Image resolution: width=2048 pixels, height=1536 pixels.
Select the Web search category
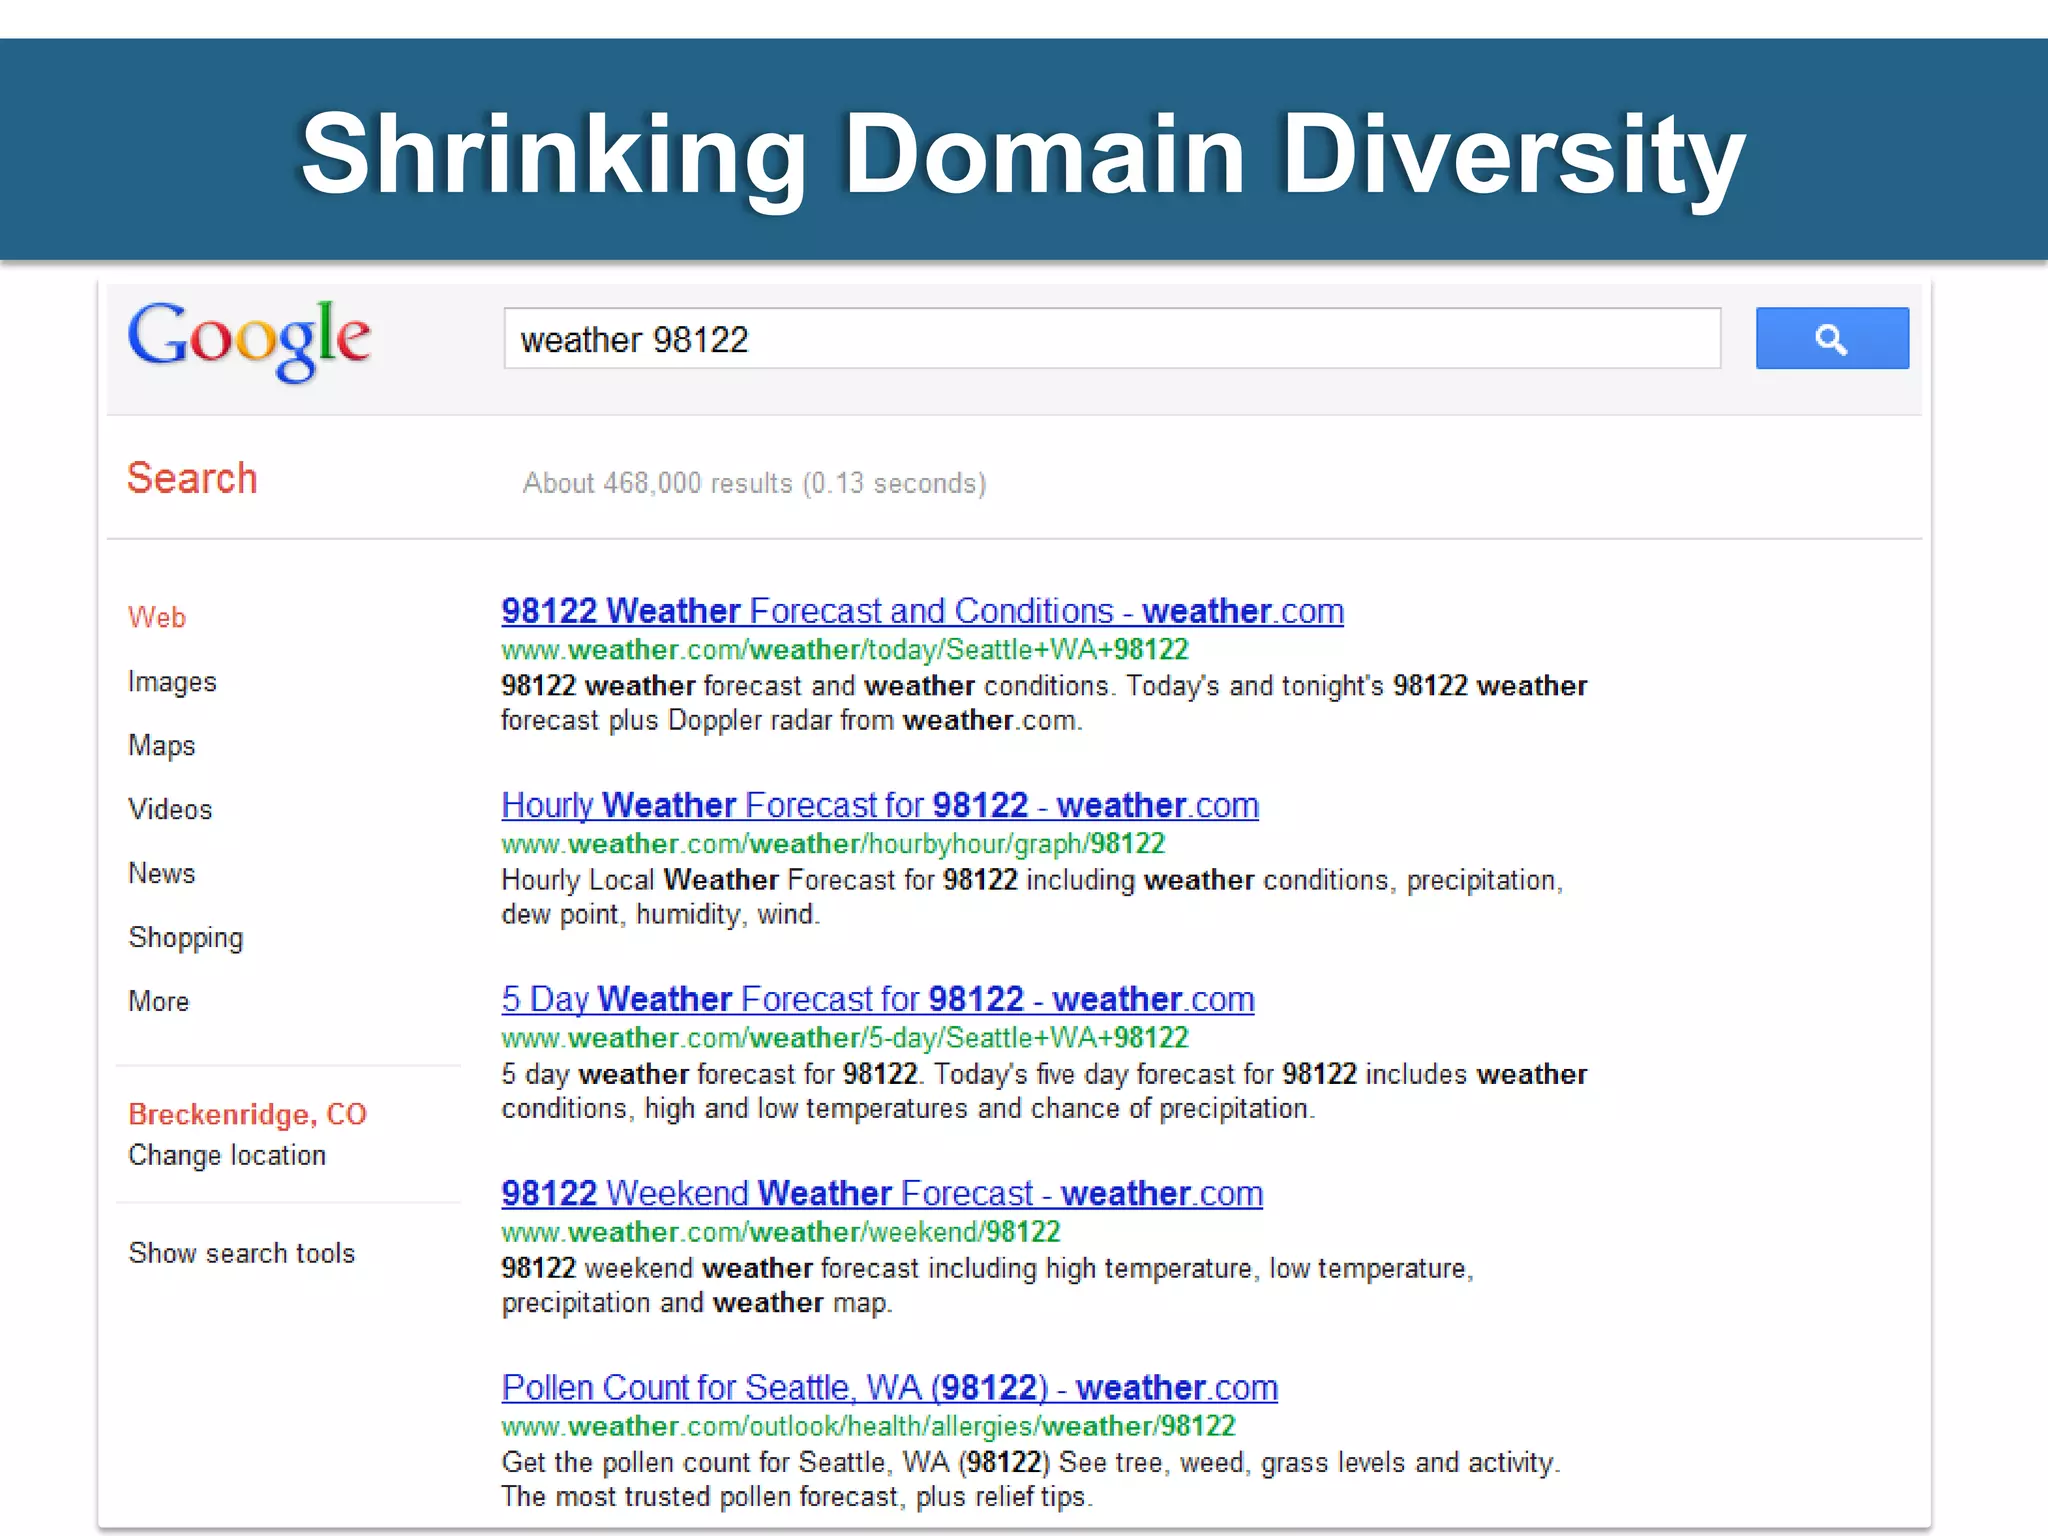pyautogui.click(x=157, y=617)
